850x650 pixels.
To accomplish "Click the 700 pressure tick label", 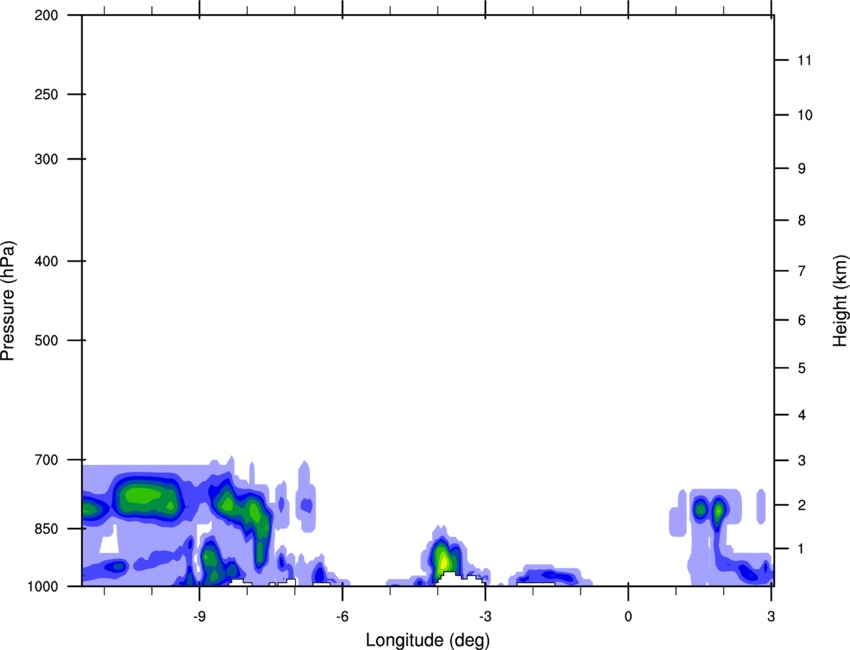I will coord(46,459).
